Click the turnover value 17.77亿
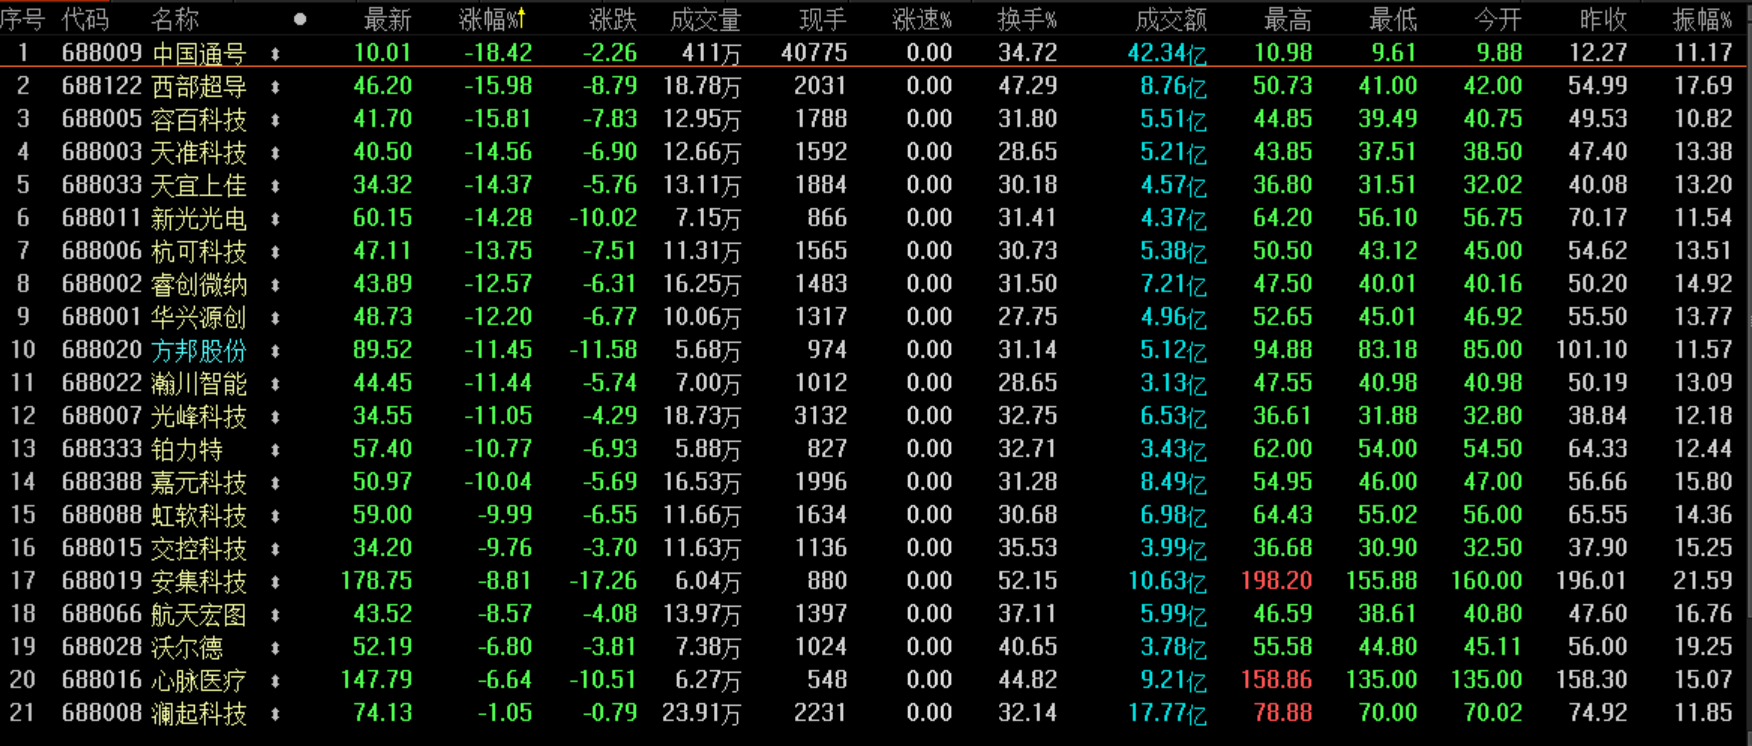Screen dimensions: 1752x746 [x=1167, y=713]
